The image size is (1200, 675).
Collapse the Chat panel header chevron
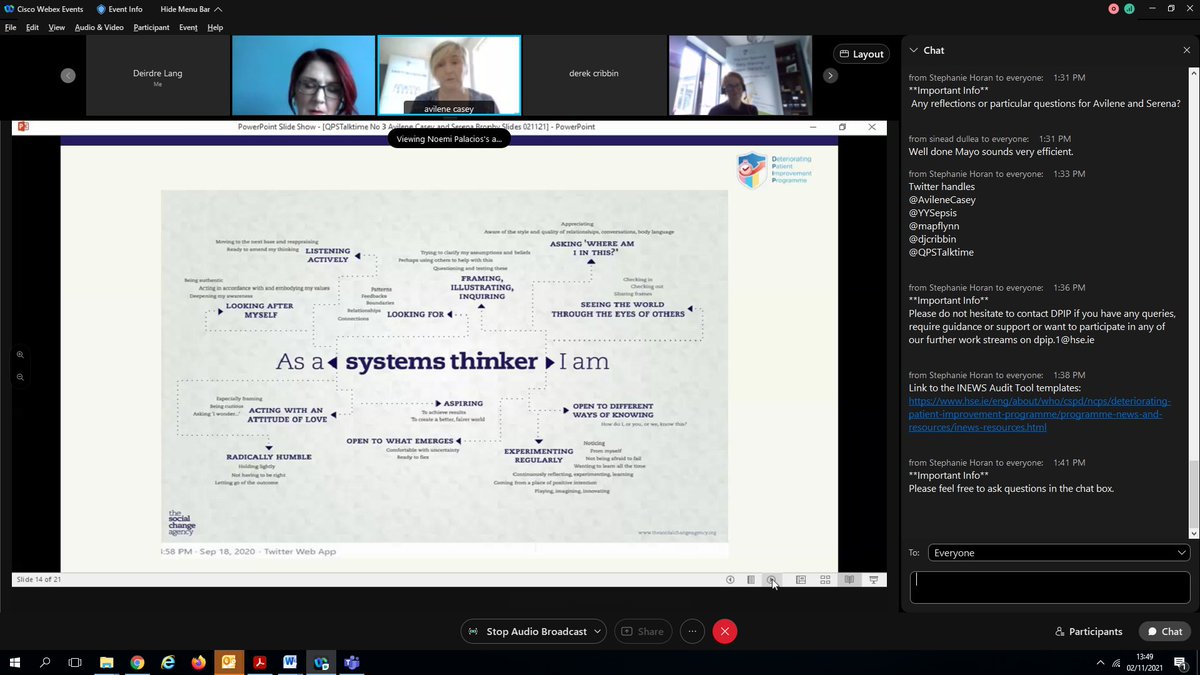point(913,50)
